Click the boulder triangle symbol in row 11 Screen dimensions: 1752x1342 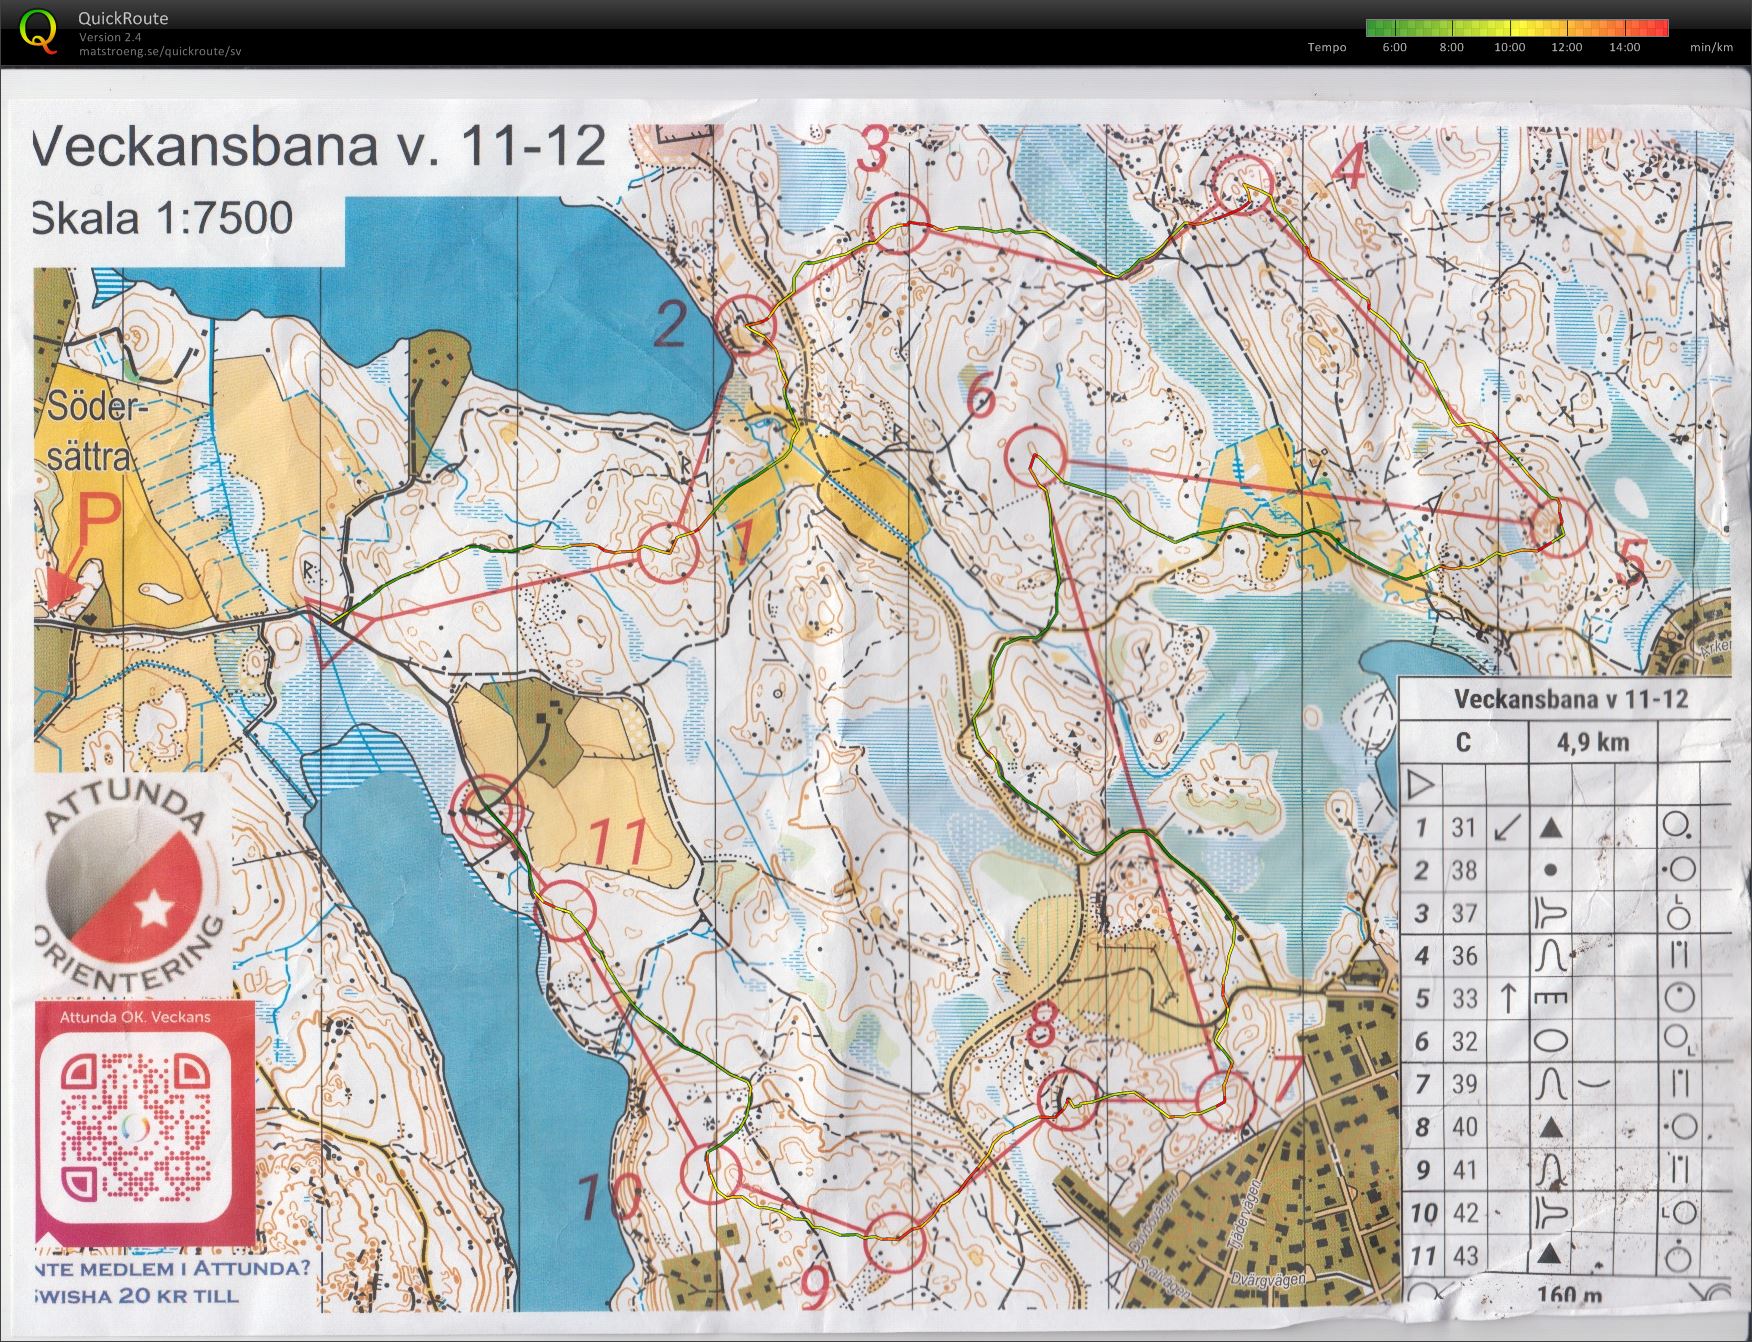click(1550, 1252)
